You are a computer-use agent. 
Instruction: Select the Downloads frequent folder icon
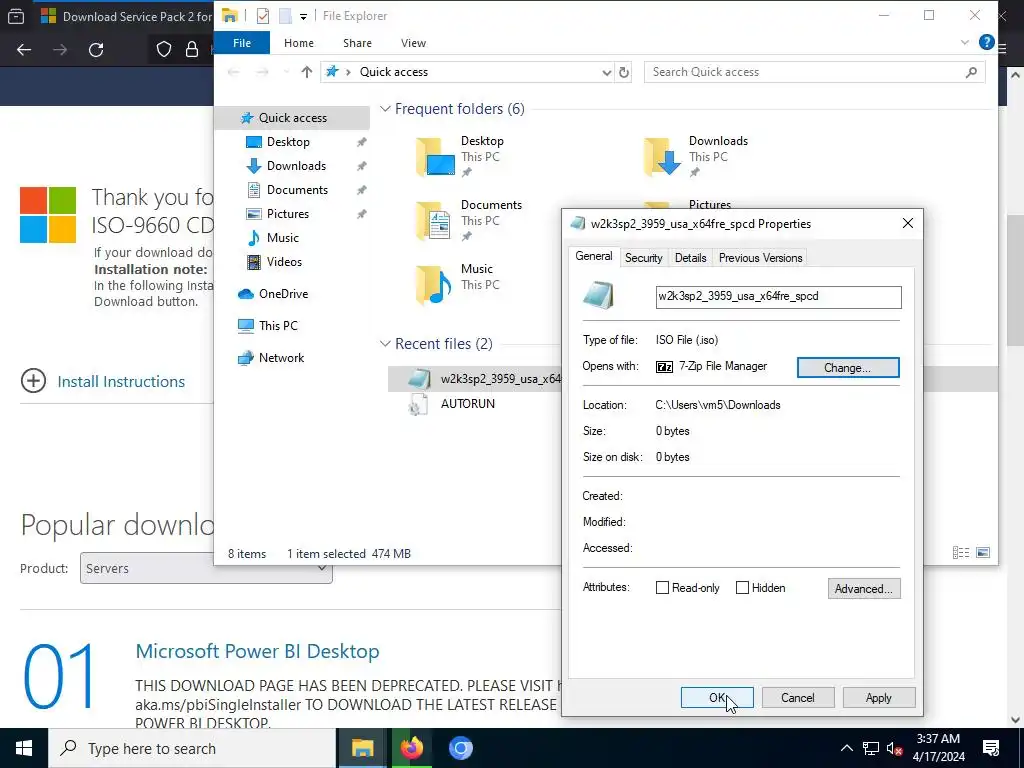[663, 157]
